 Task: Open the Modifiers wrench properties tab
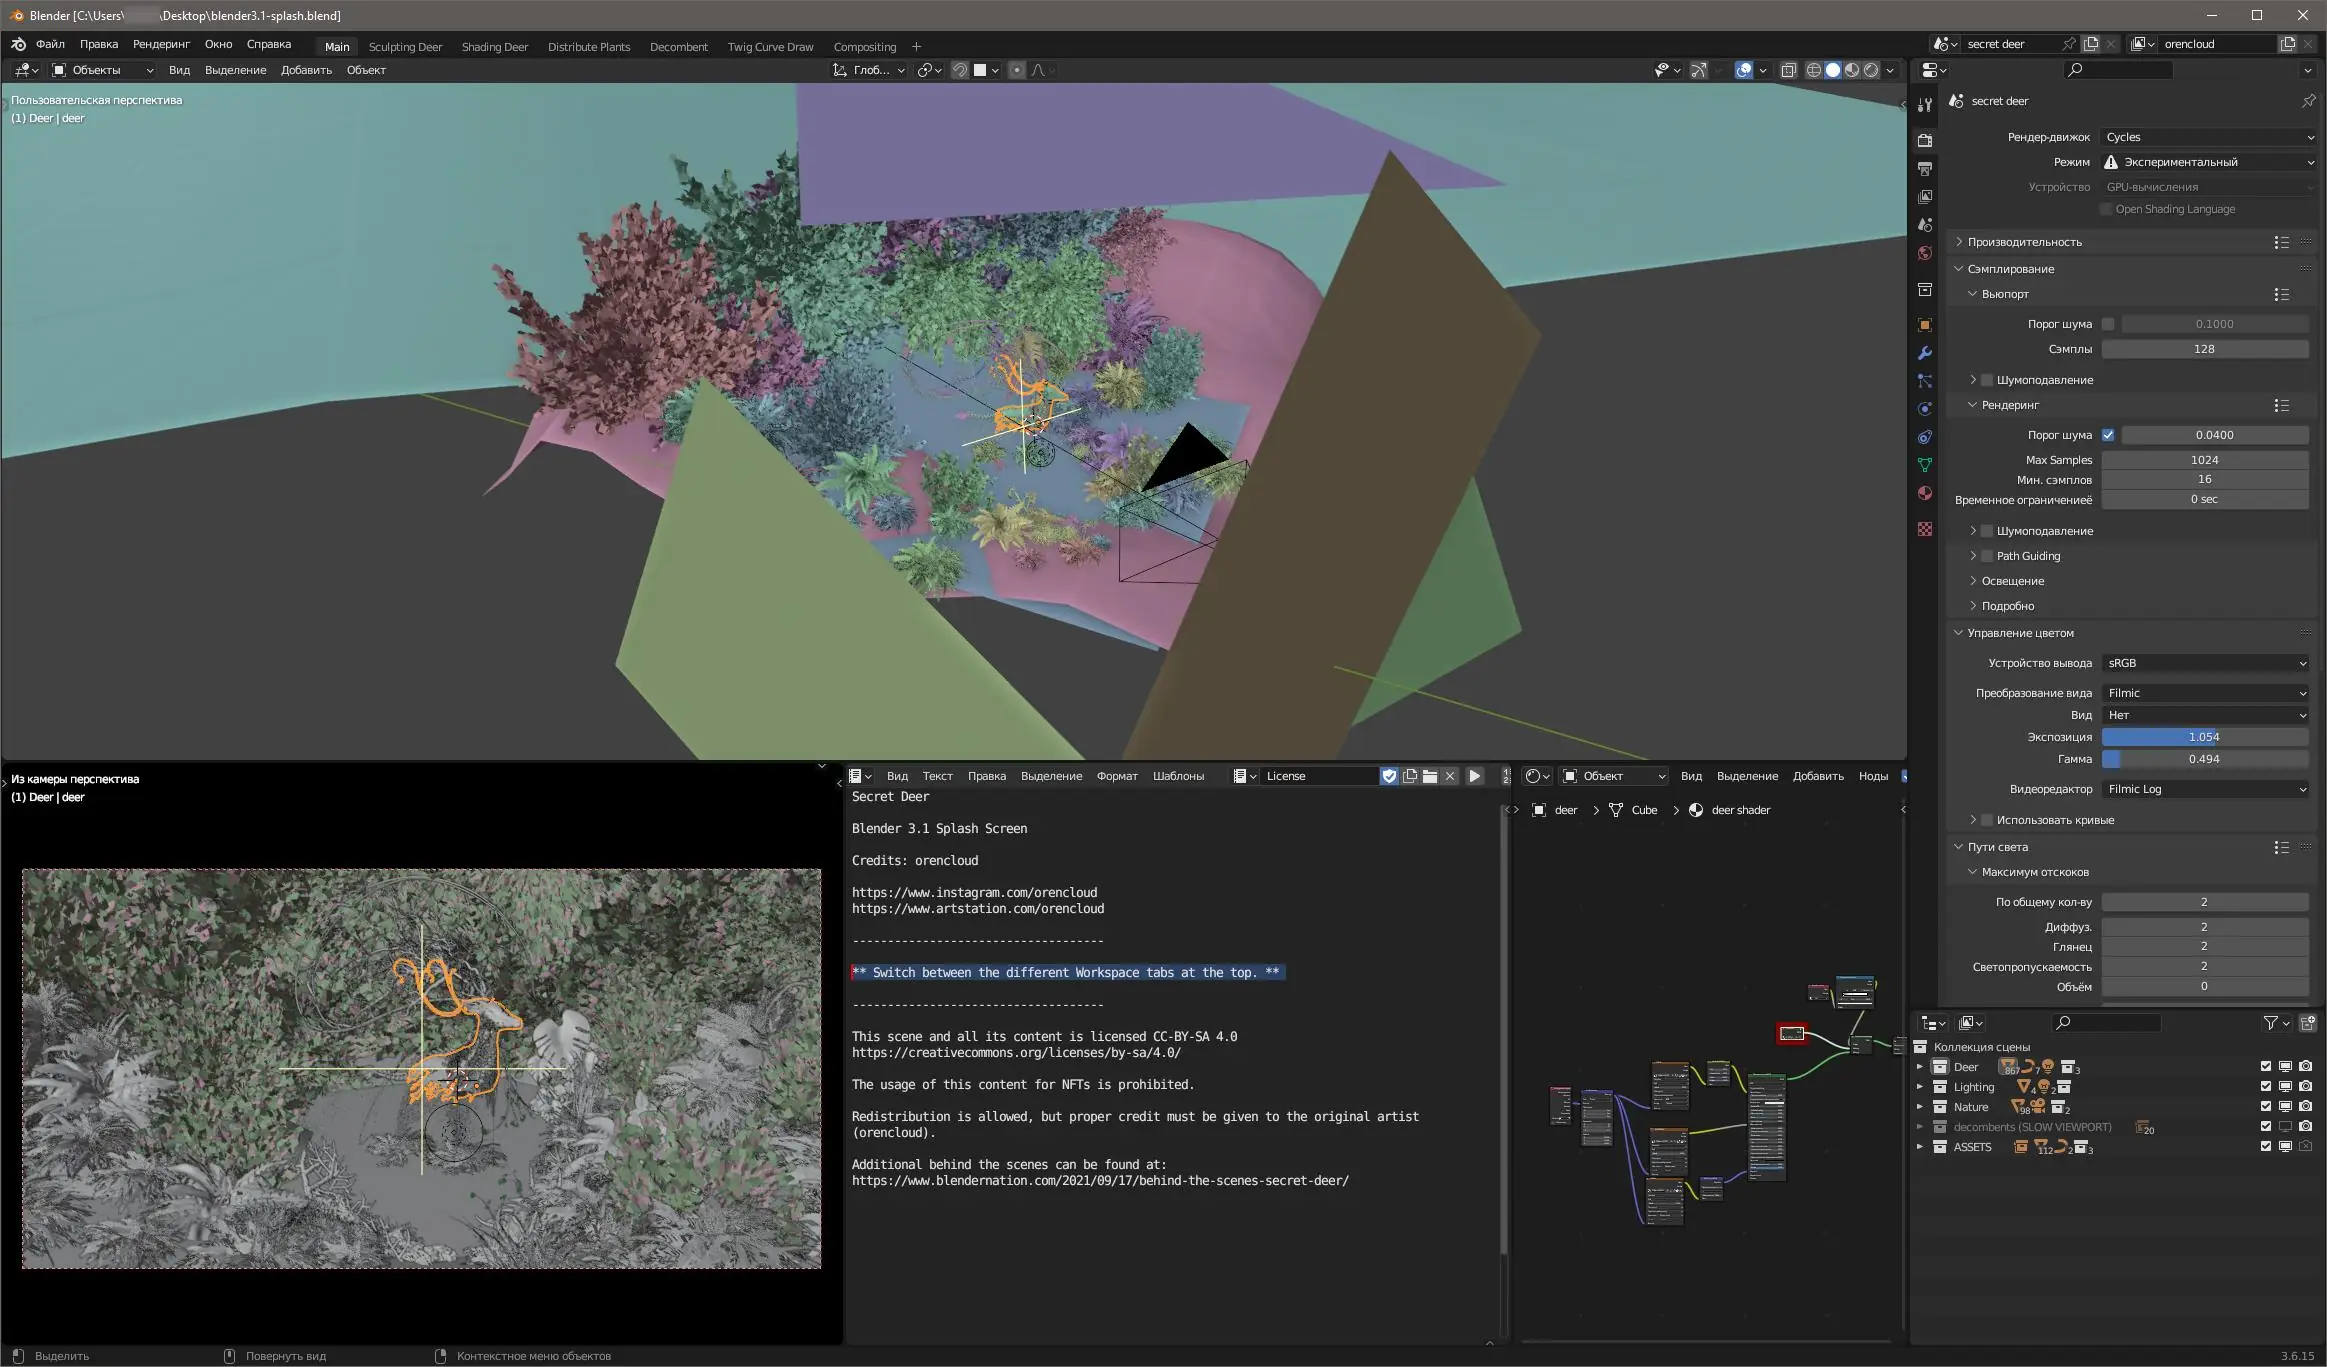[x=1924, y=353]
